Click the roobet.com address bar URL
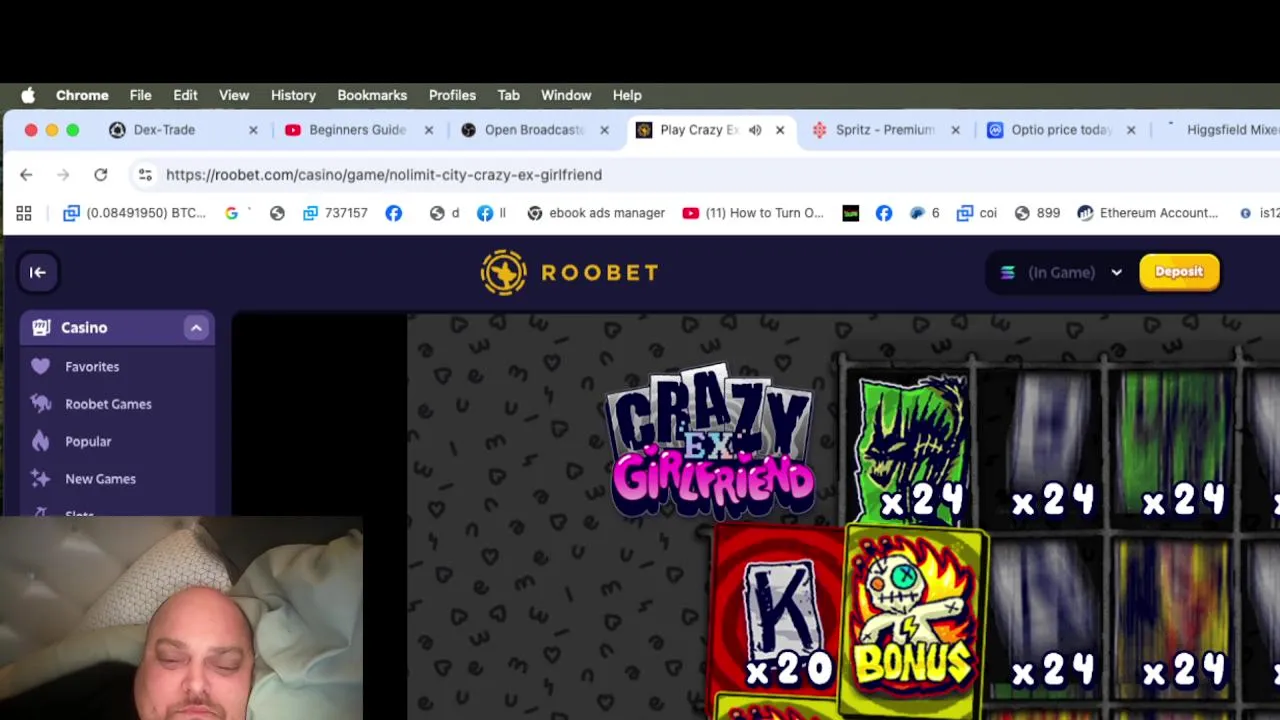 384,175
